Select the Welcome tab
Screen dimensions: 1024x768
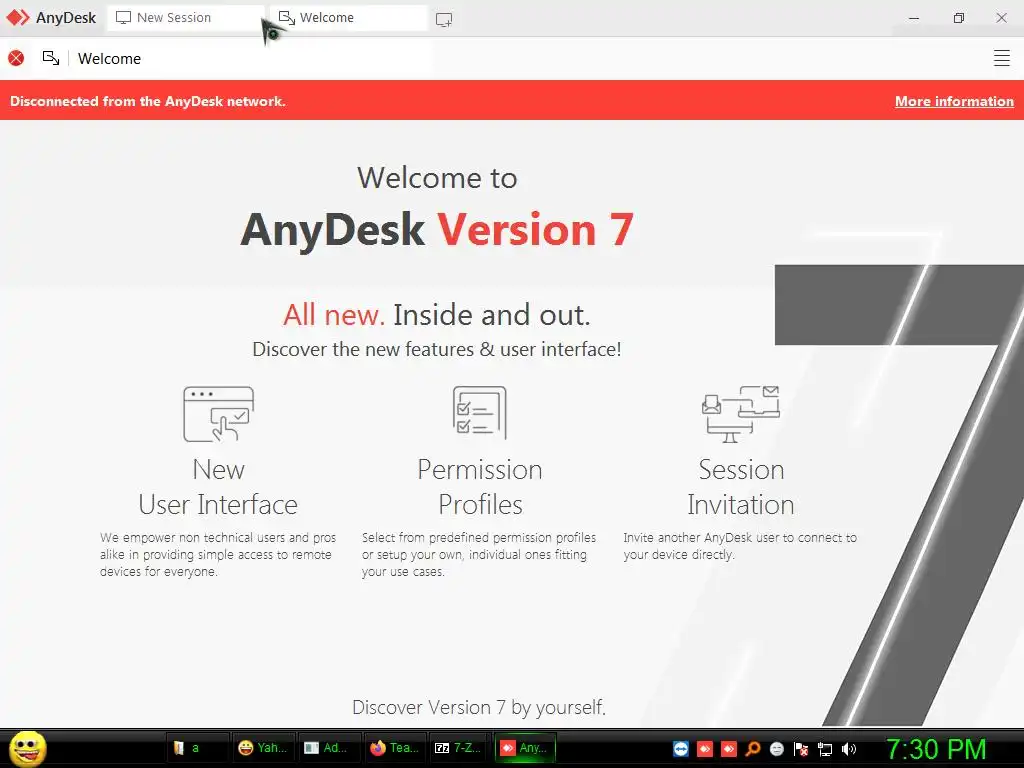[x=349, y=18]
